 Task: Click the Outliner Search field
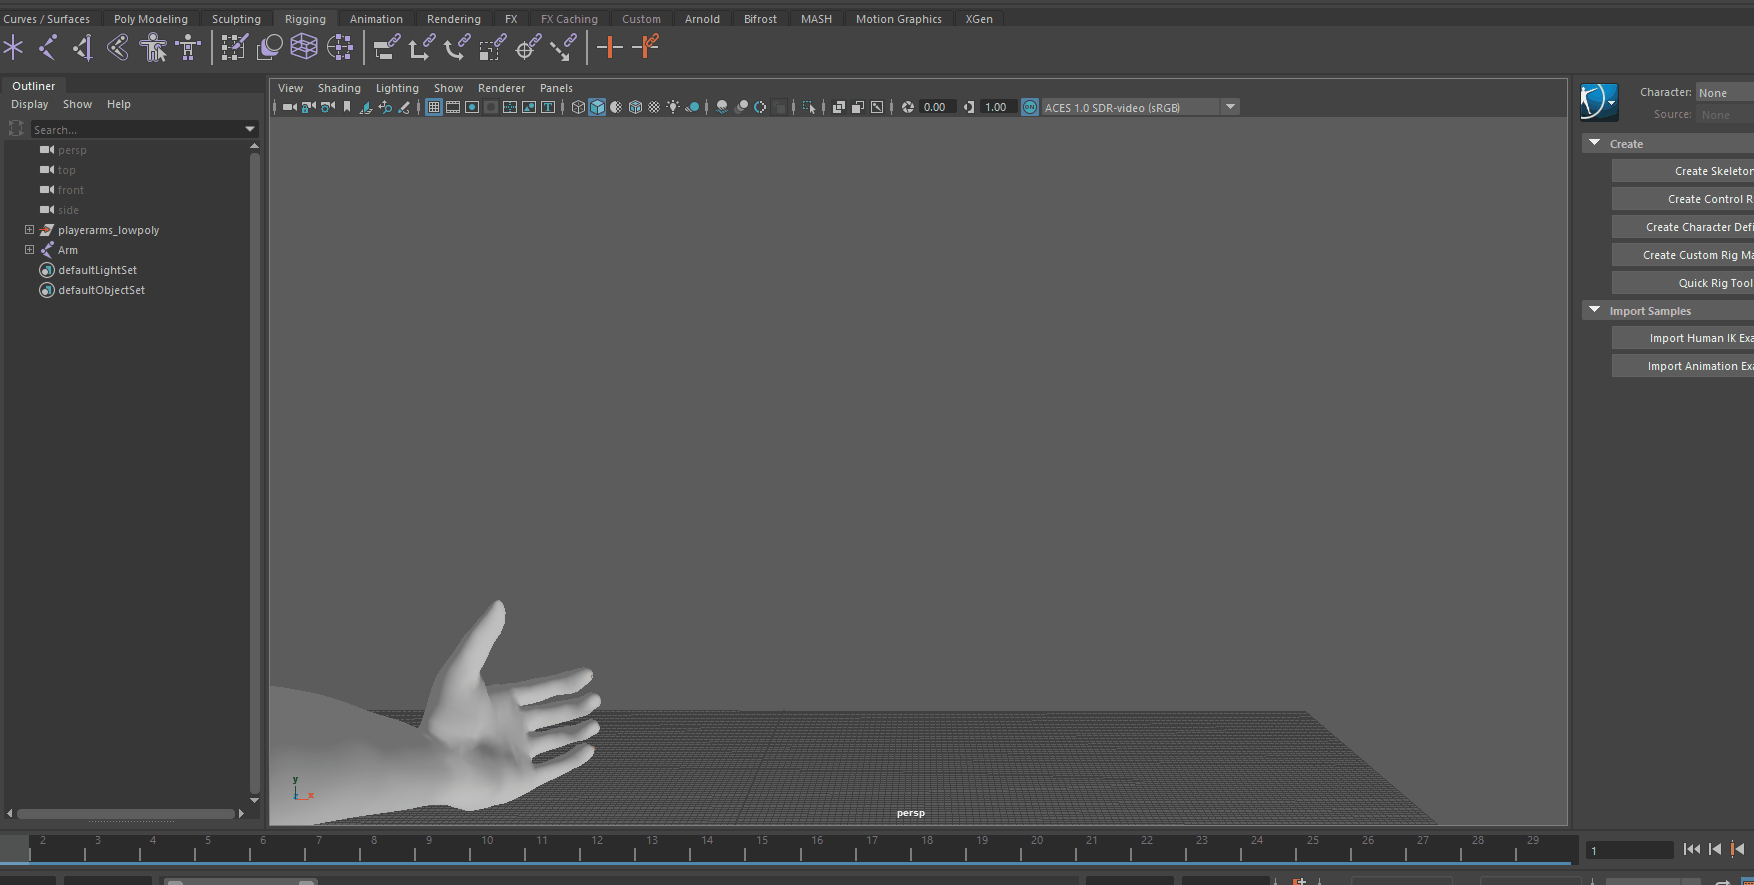tap(137, 129)
